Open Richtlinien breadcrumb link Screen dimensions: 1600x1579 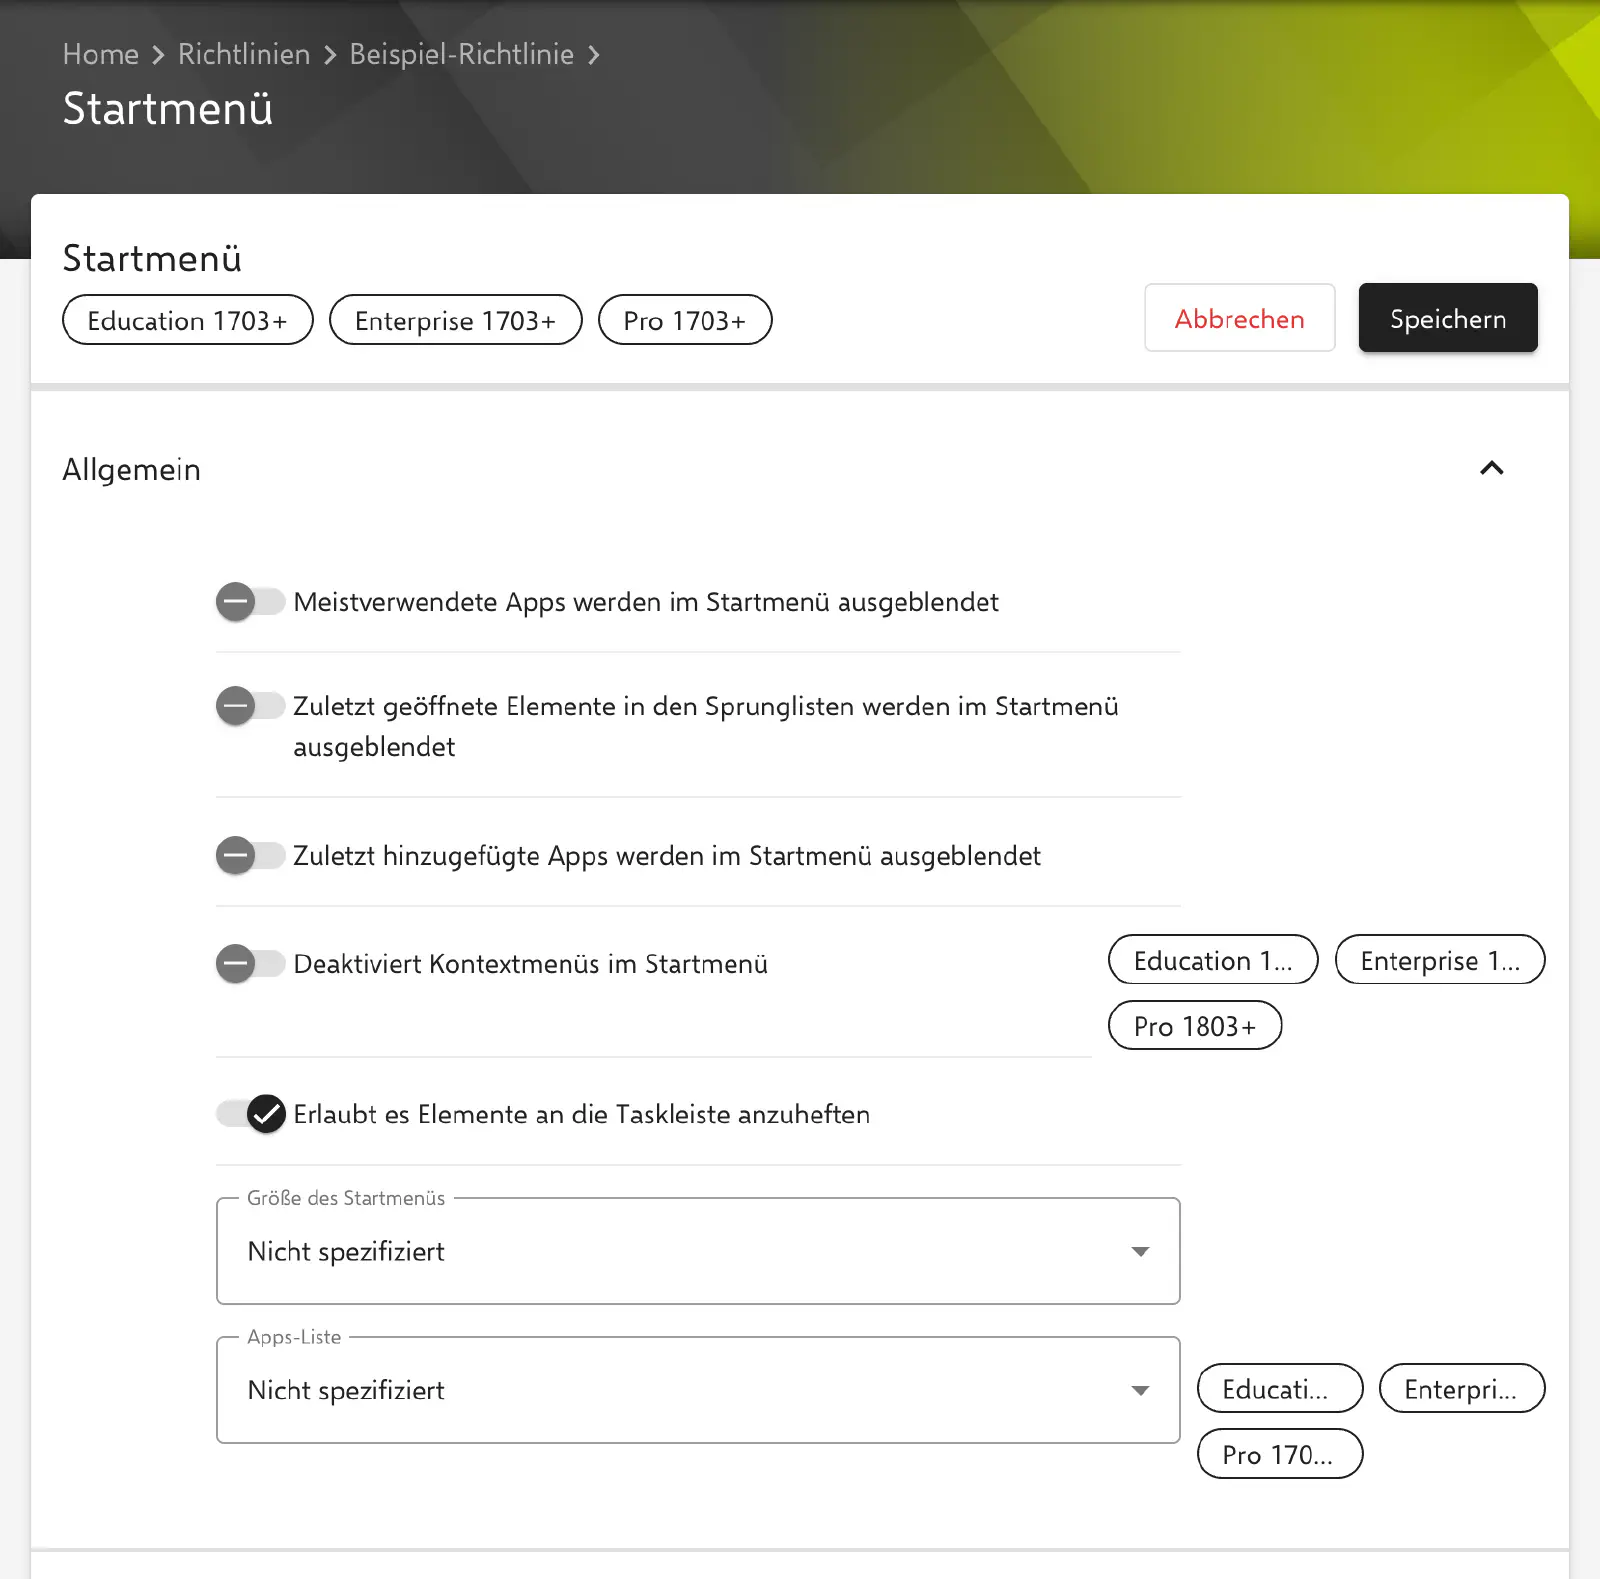tap(244, 54)
